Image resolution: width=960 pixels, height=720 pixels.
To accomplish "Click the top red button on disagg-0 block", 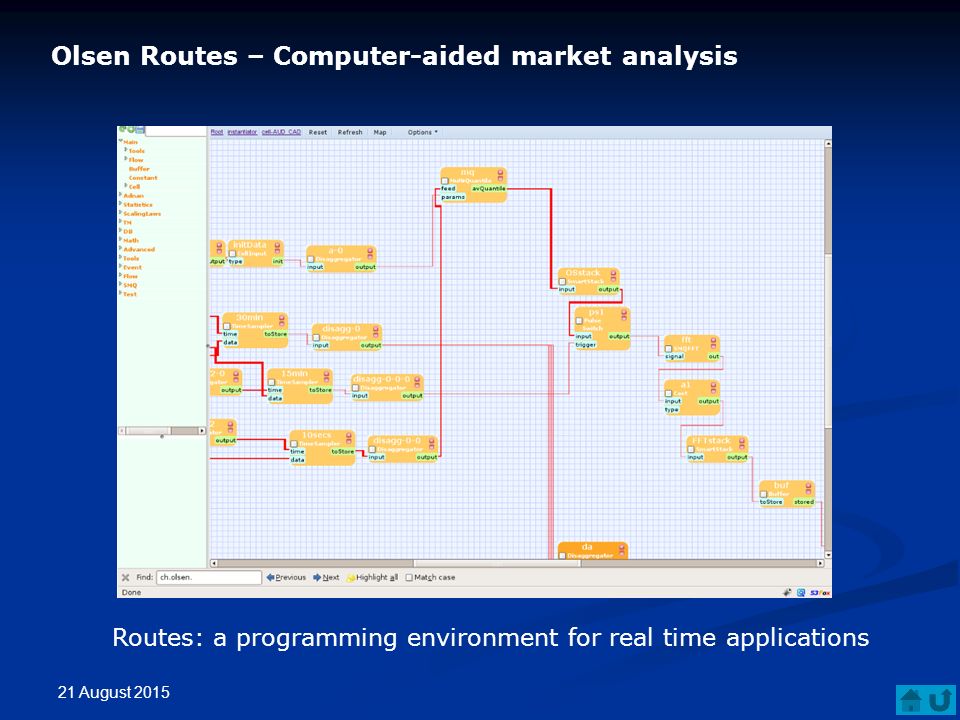I will point(377,329).
